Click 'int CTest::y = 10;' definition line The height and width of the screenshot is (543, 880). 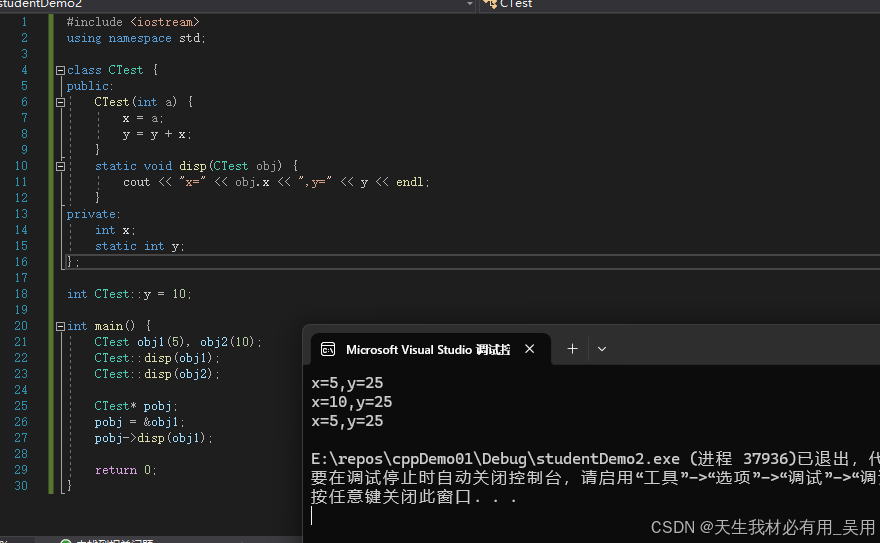click(129, 294)
